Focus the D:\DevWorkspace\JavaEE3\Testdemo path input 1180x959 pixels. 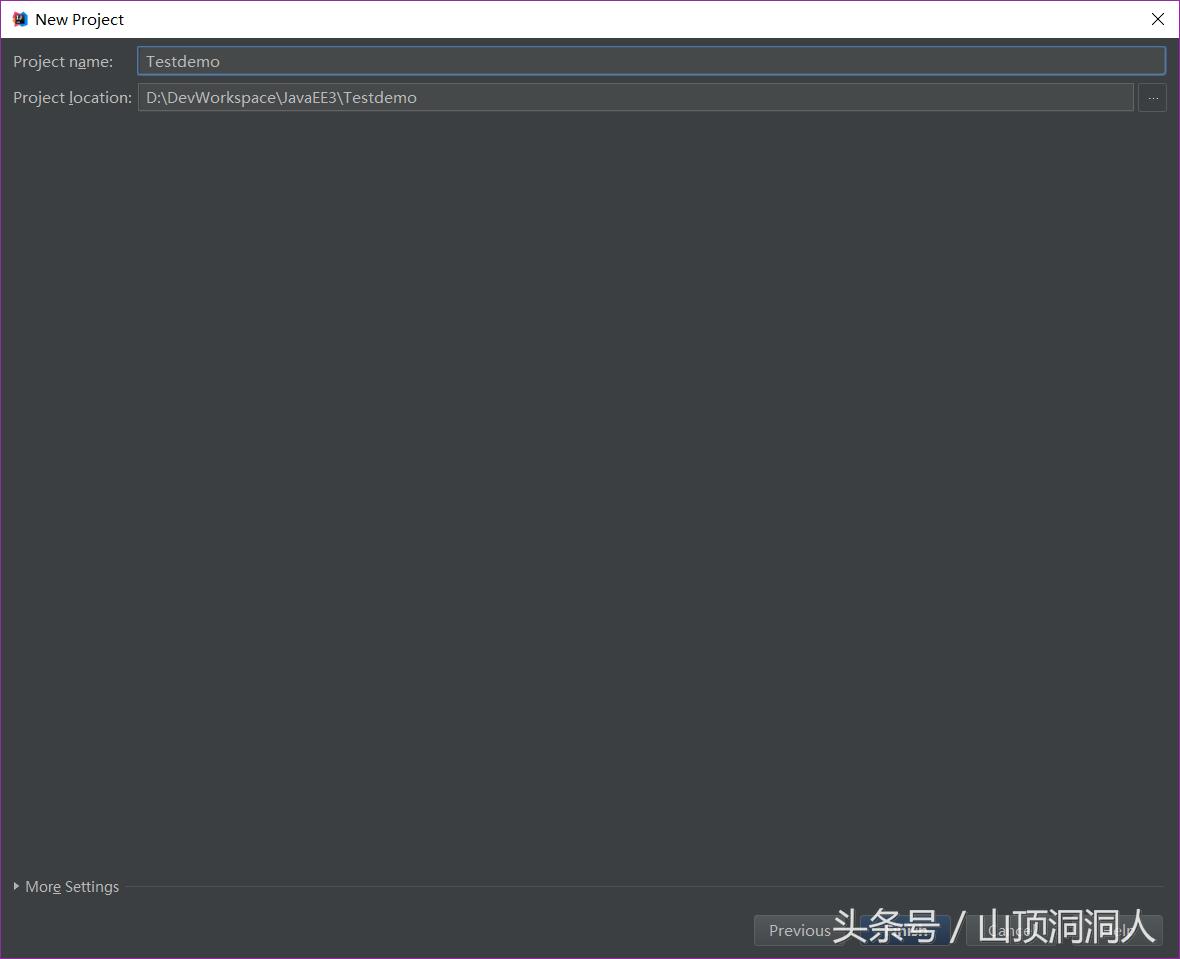[x=637, y=97]
